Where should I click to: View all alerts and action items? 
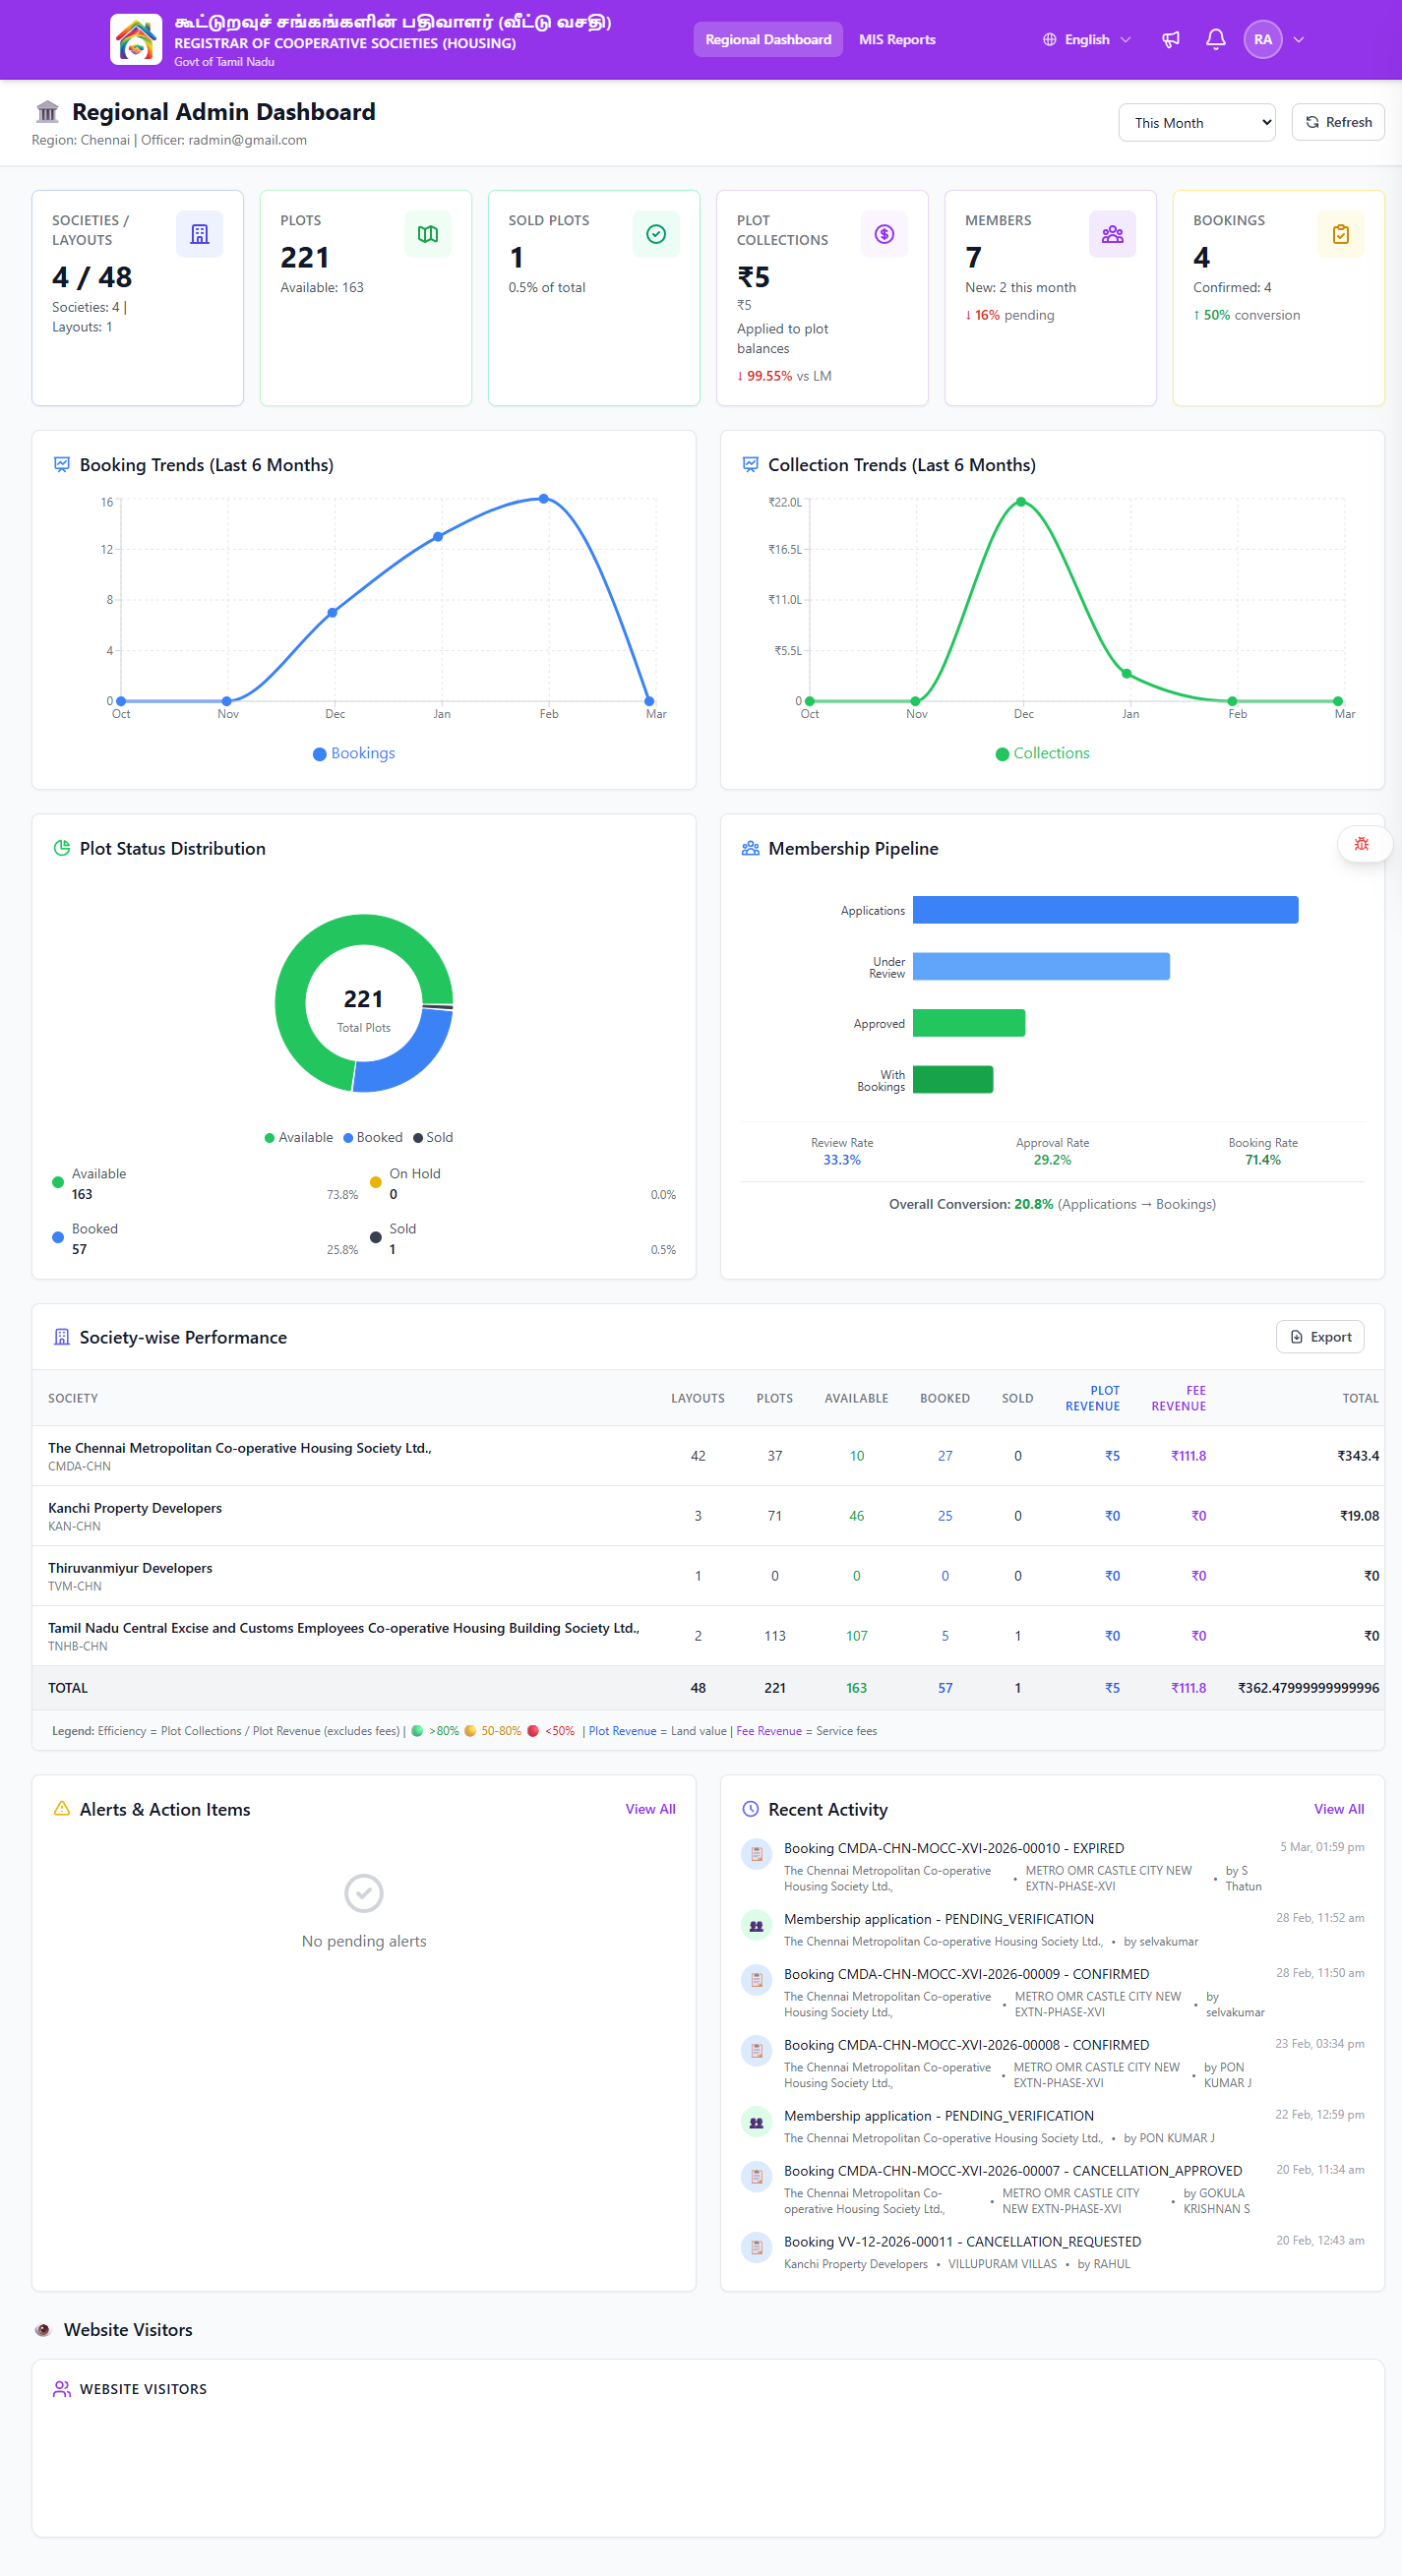[x=650, y=1809]
